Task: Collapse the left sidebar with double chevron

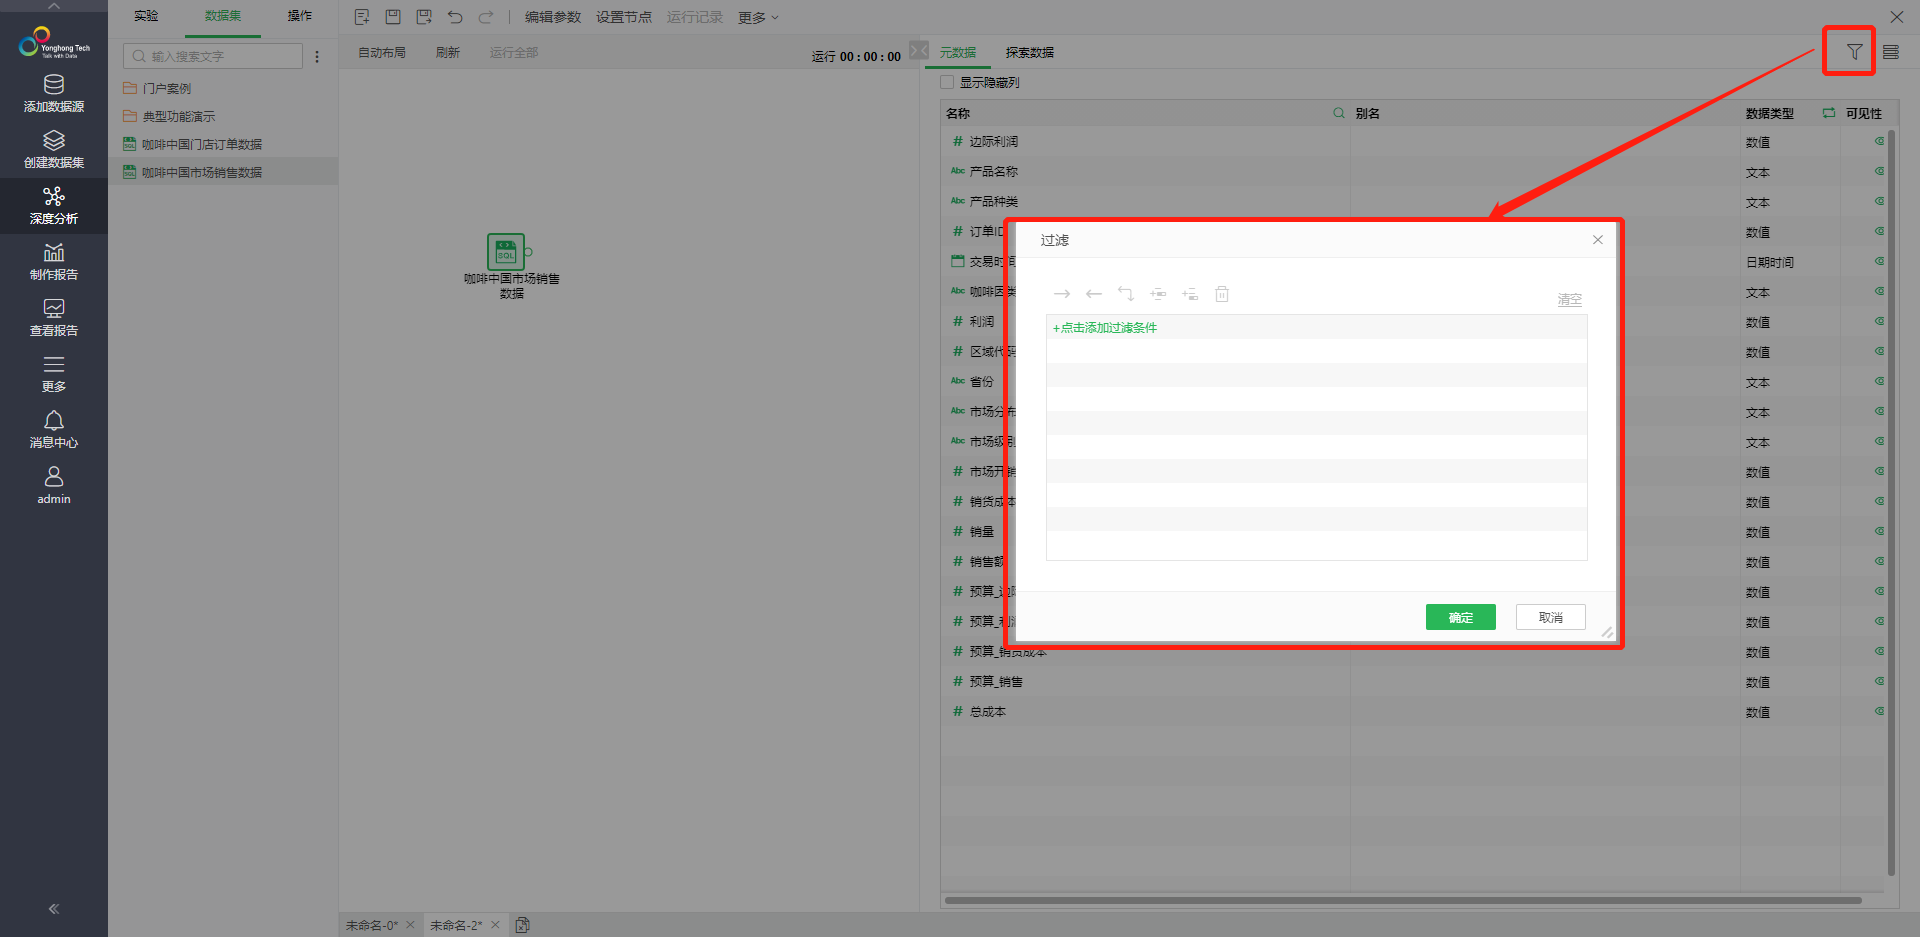Action: point(54,909)
